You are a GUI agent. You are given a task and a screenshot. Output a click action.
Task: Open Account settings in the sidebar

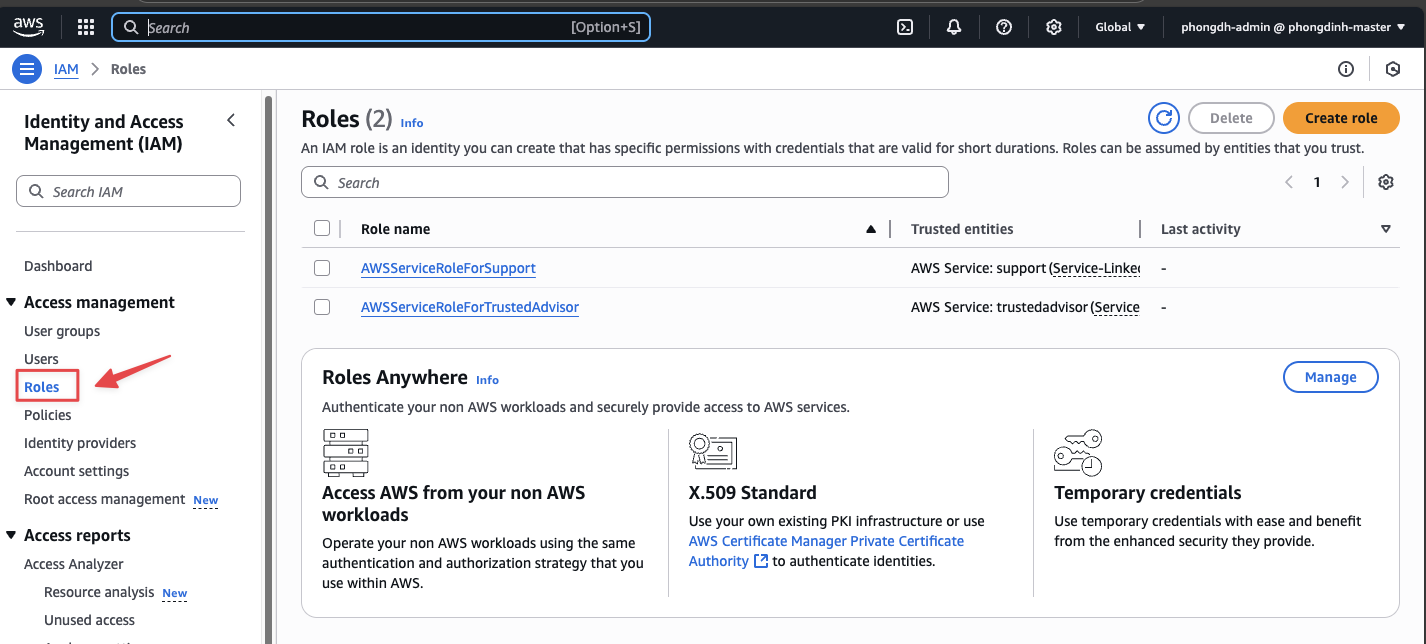(x=77, y=471)
